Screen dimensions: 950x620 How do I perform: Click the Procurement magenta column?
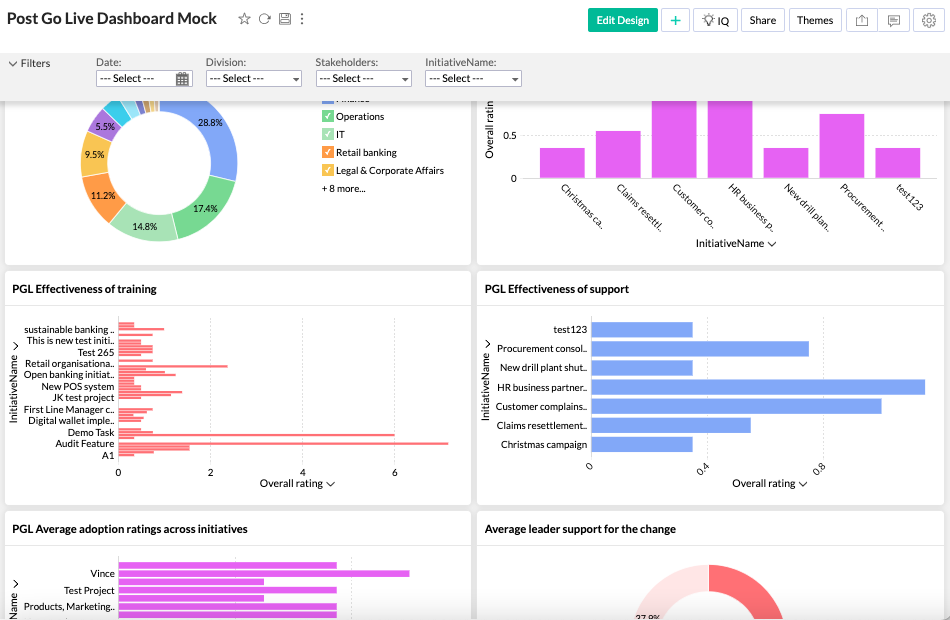coord(842,146)
